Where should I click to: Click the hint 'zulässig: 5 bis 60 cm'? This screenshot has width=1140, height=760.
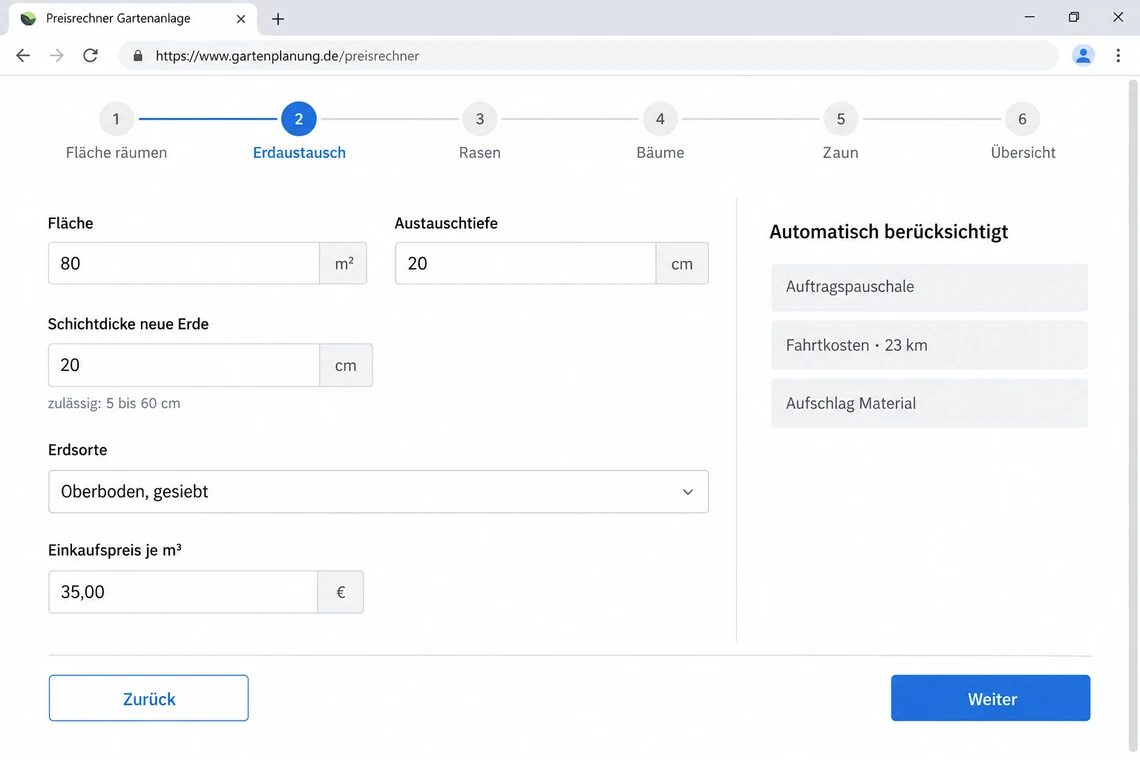click(114, 404)
